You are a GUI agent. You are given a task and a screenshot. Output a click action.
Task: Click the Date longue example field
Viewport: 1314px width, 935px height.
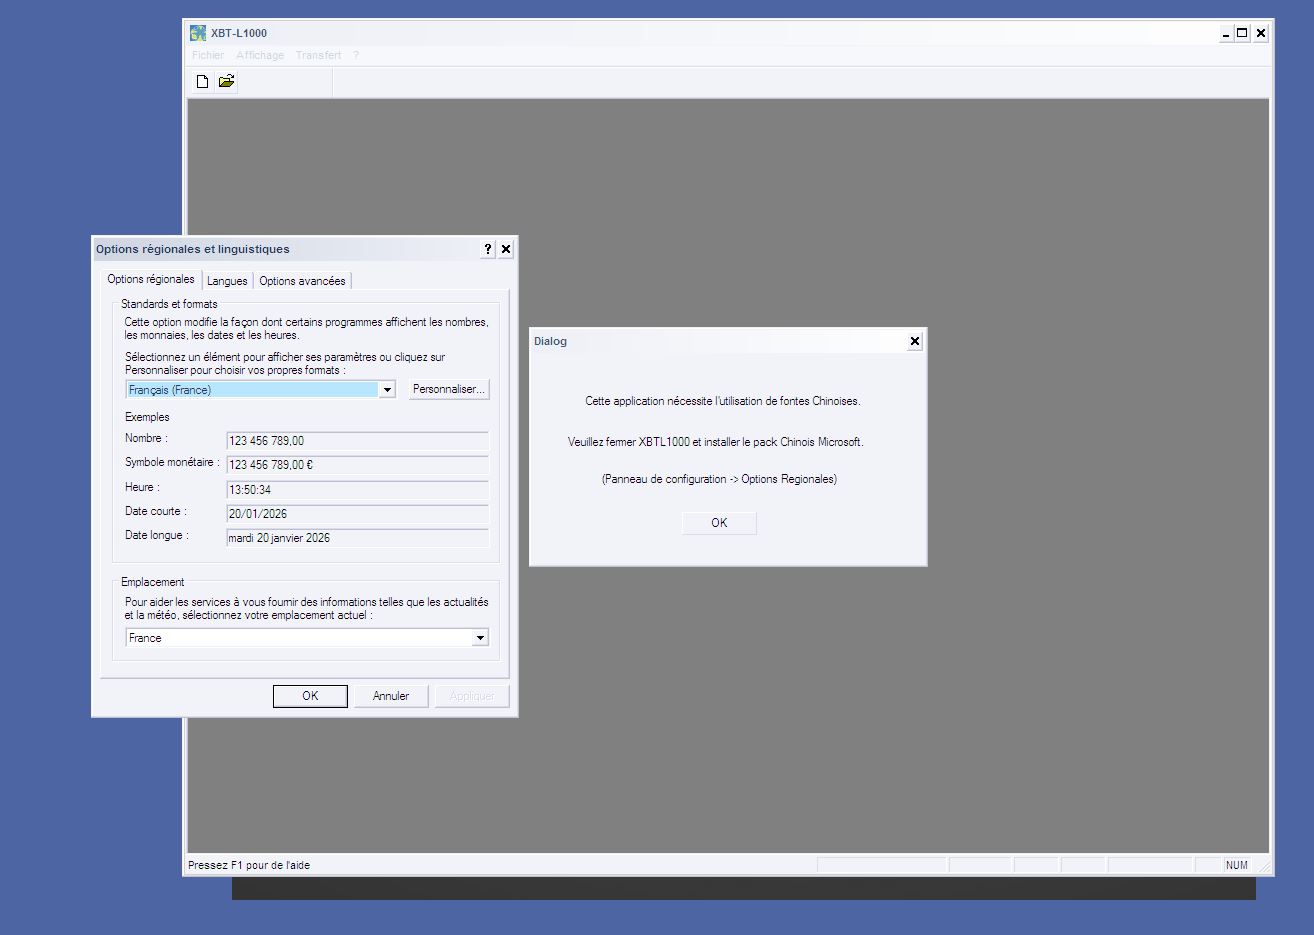(x=357, y=538)
